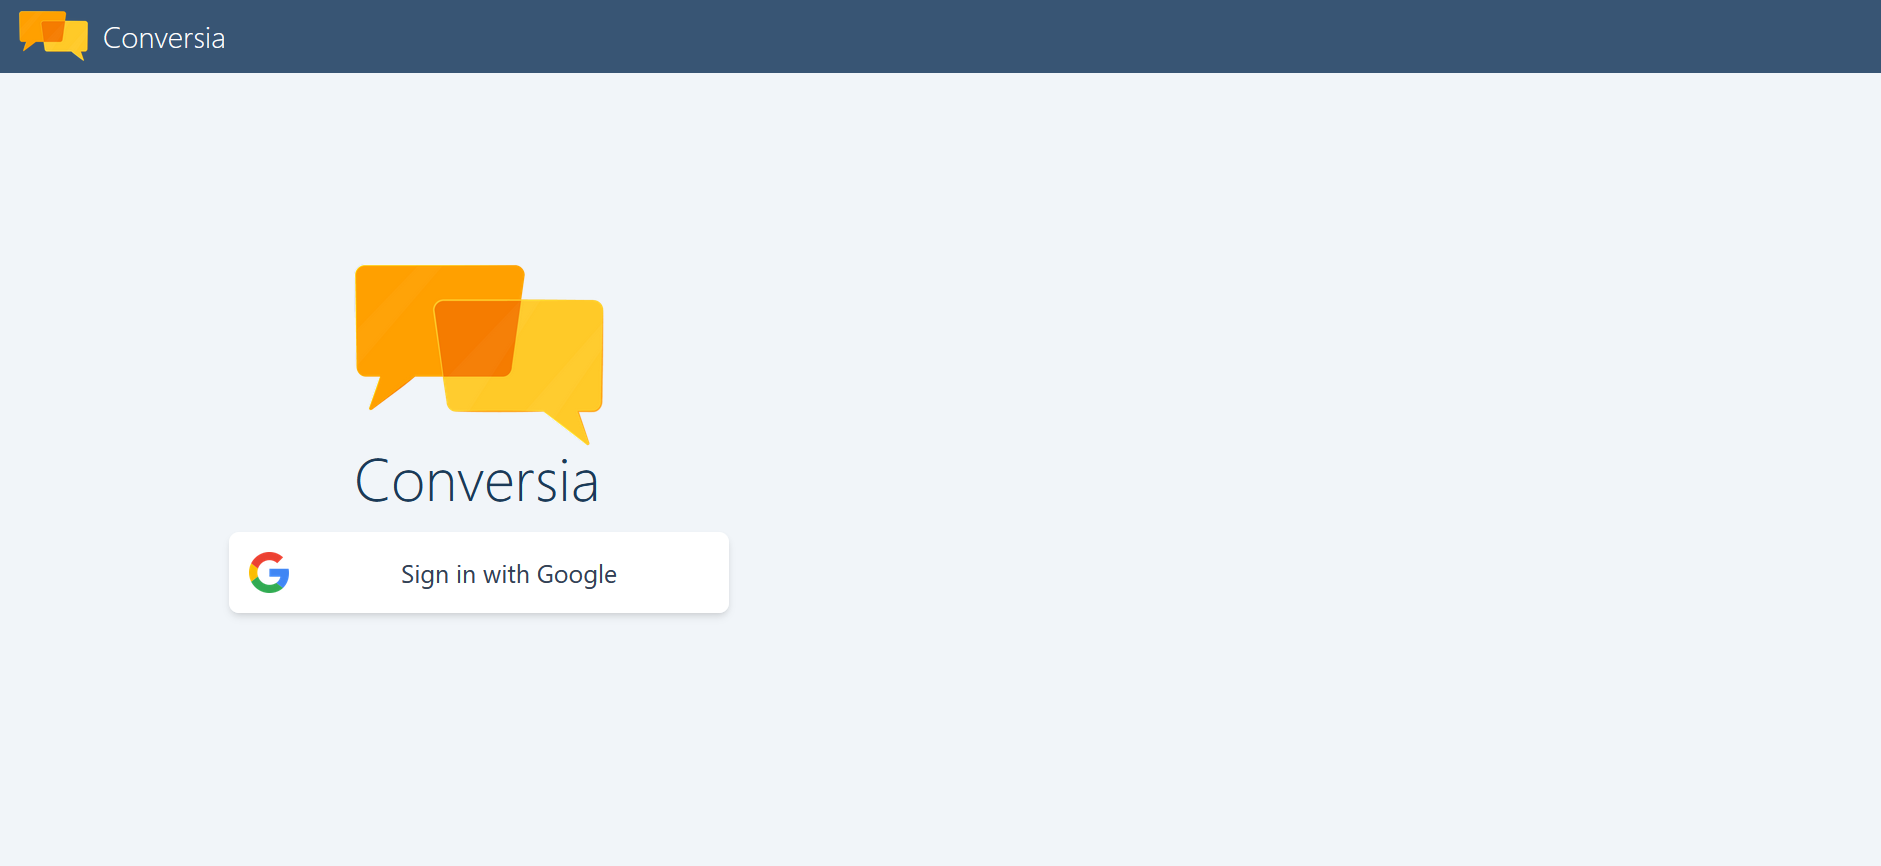Click the small orange bubble in header logo
Image resolution: width=1881 pixels, height=866 pixels.
tap(30, 25)
